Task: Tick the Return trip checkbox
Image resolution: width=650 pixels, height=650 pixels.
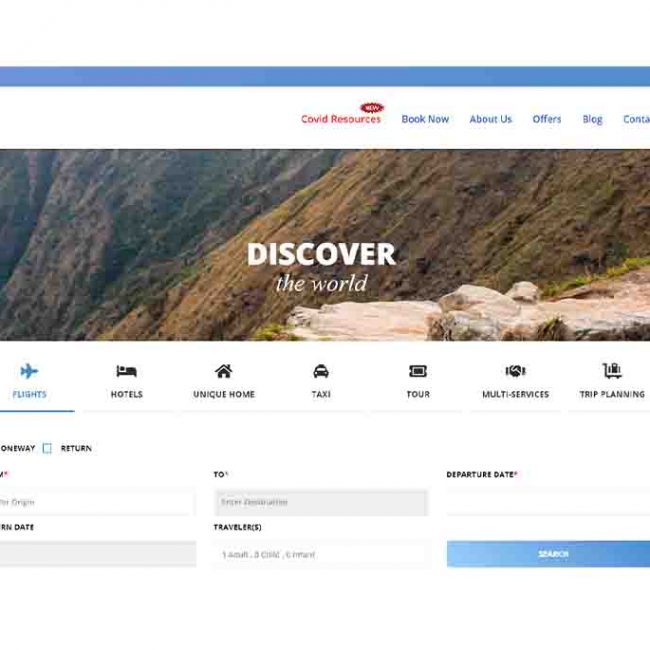Action: coord(47,448)
